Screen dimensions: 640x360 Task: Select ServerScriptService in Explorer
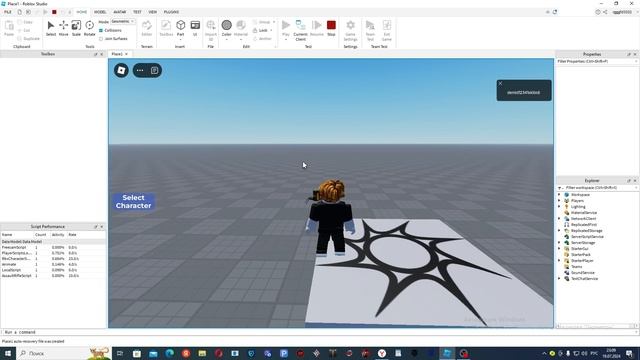coord(587,237)
